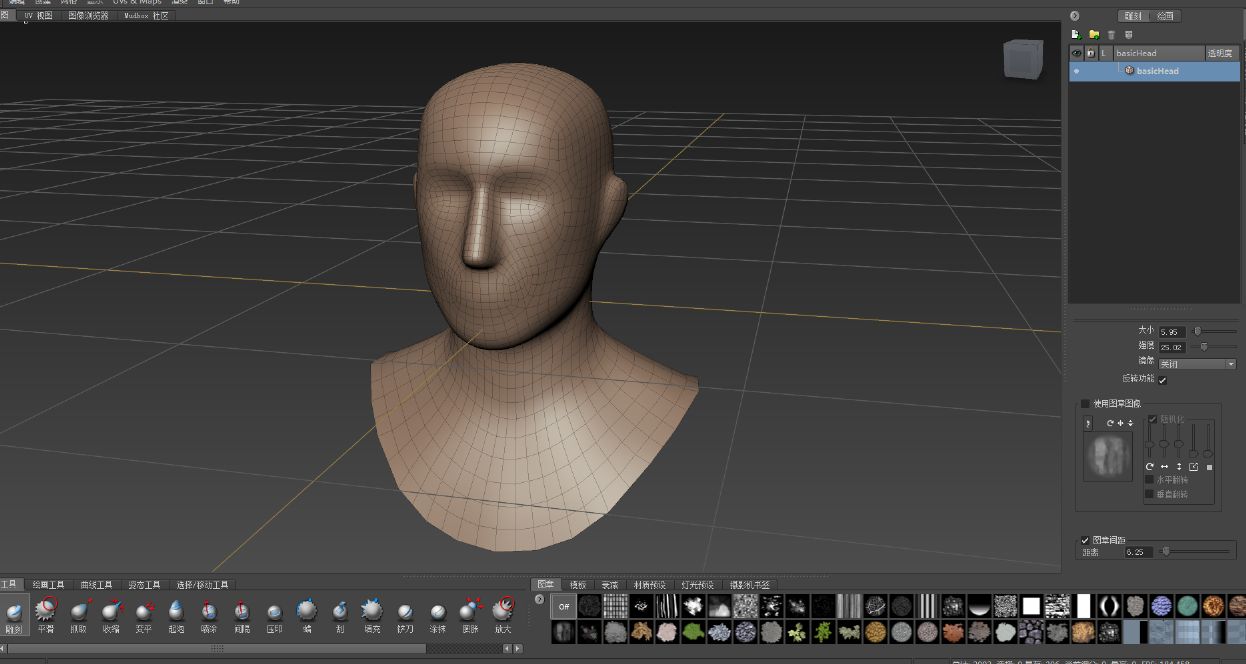Enable the 垂直翻转 checkbox

[1149, 494]
